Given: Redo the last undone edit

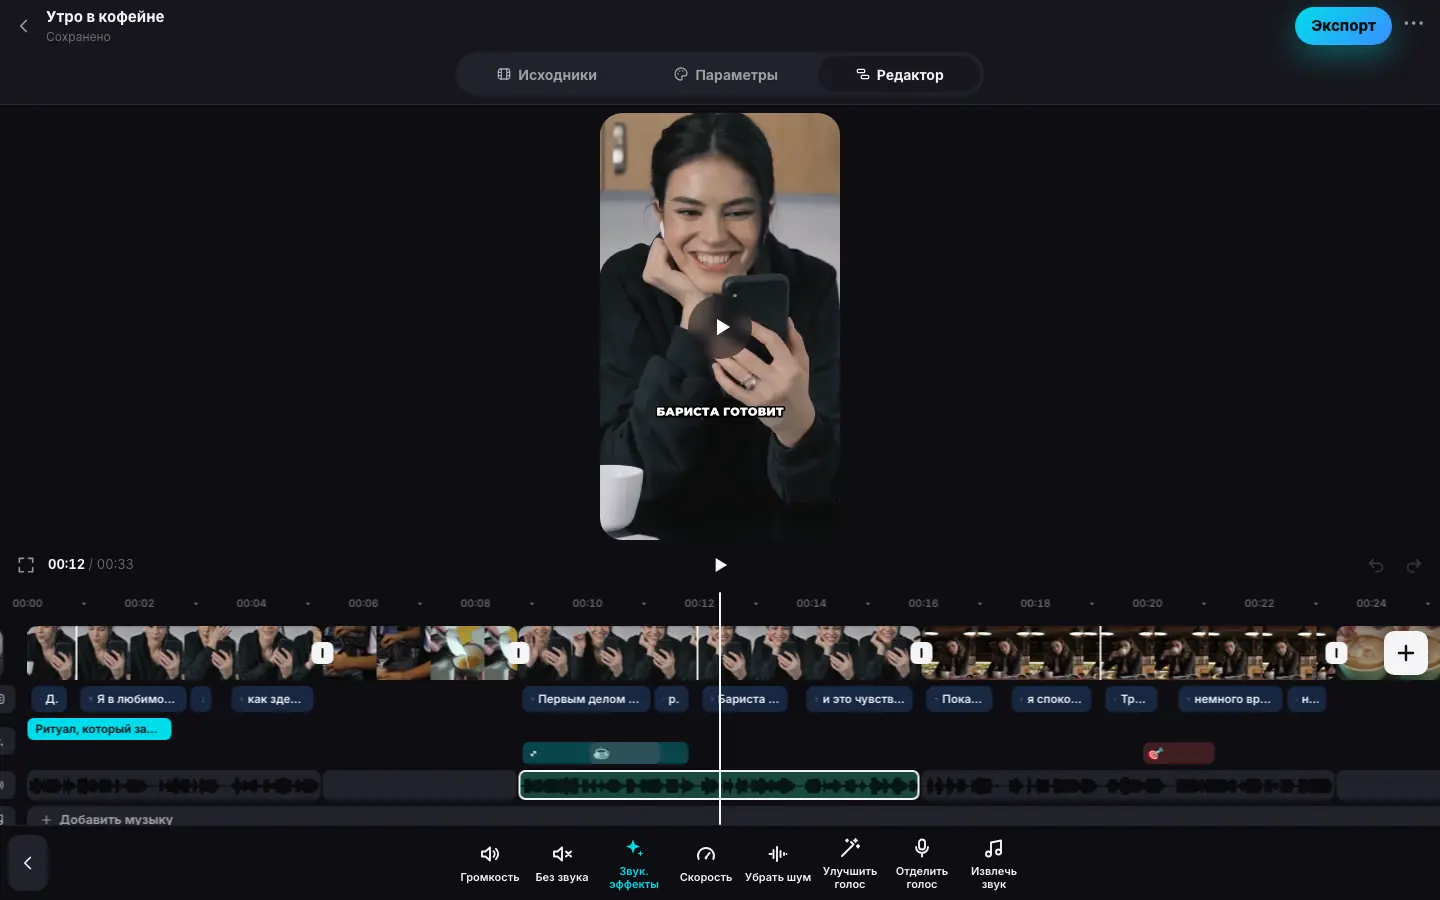Looking at the screenshot, I should click(1414, 566).
